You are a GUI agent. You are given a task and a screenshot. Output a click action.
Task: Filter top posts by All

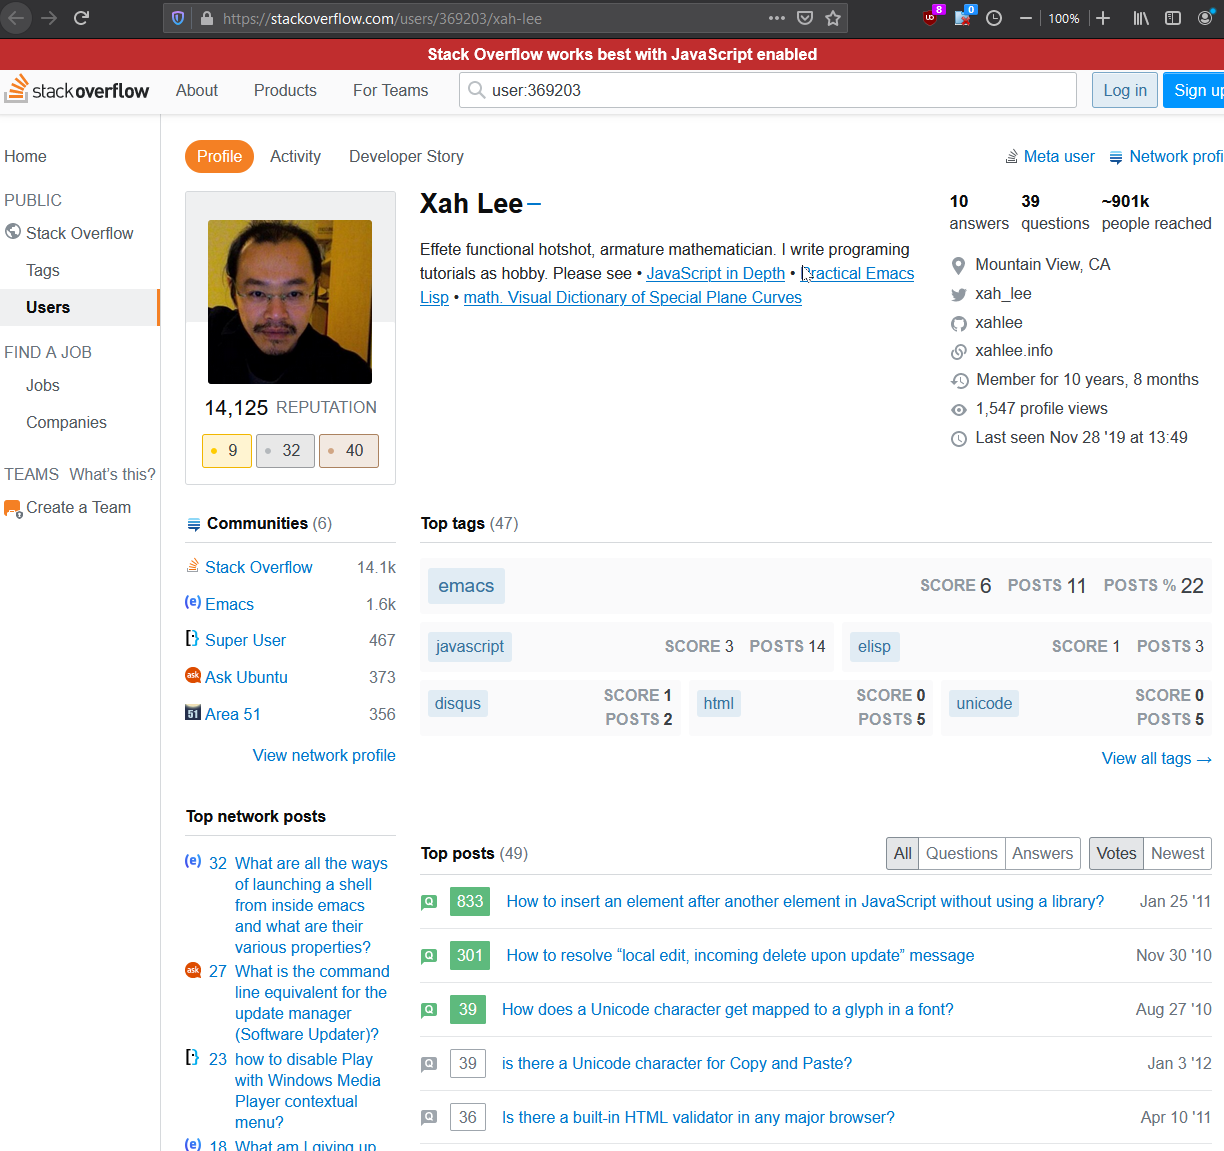pos(902,853)
